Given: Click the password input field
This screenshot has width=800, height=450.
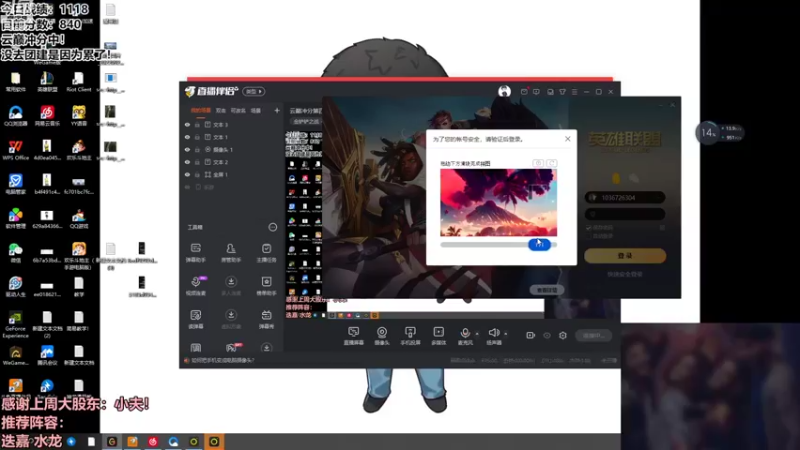Looking at the screenshot, I should pyautogui.click(x=624, y=214).
